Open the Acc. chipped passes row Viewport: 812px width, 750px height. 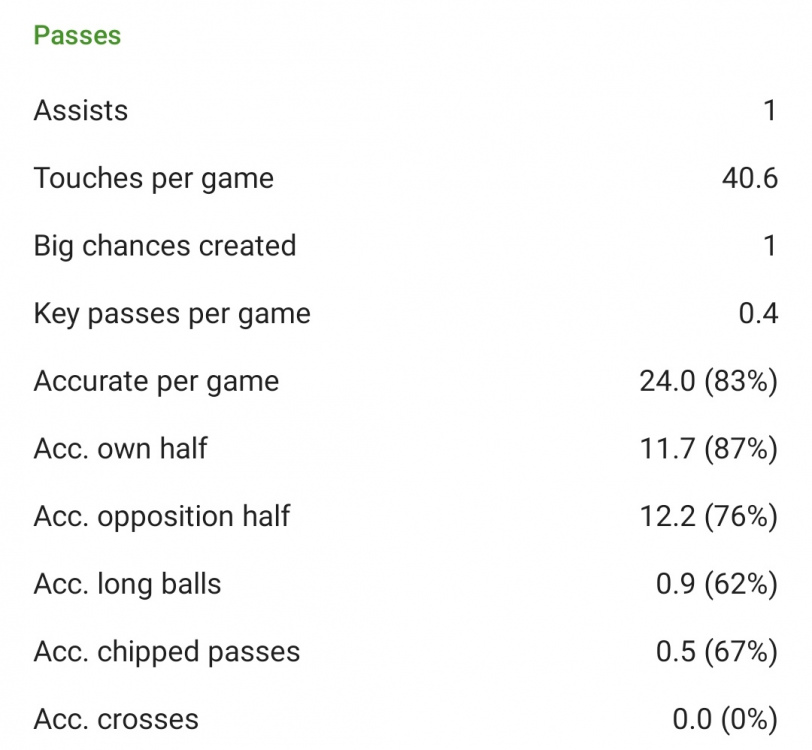[406, 652]
